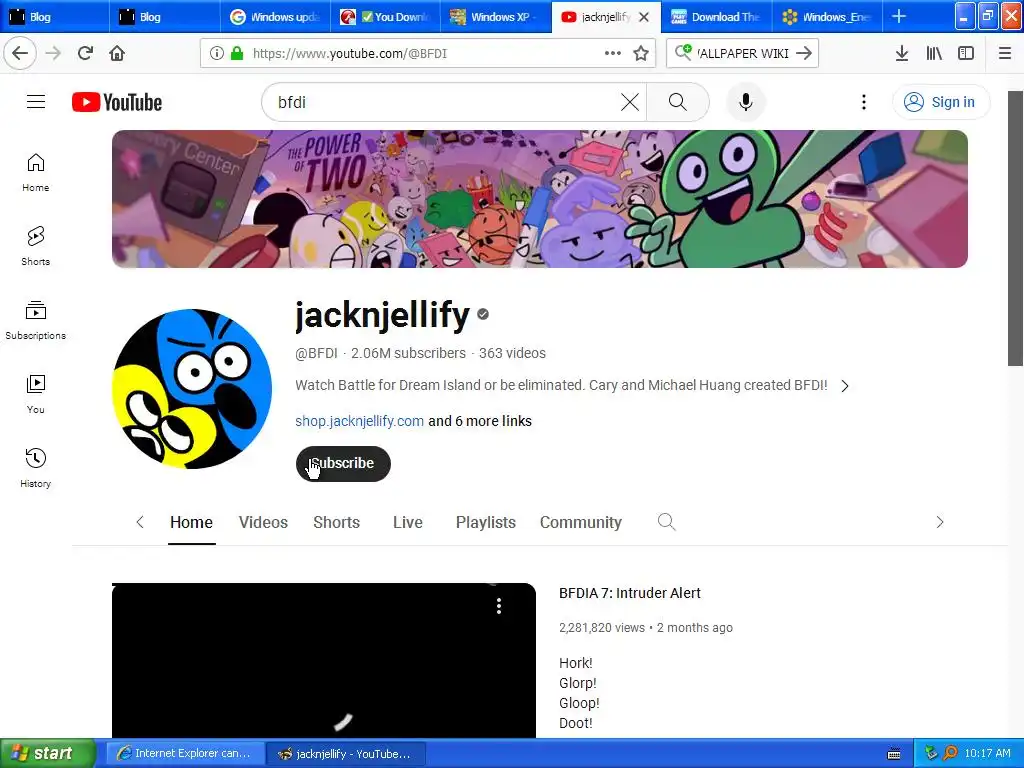Viewport: 1024px width, 768px height.
Task: Open the browser home page icon
Action: pyautogui.click(x=117, y=53)
